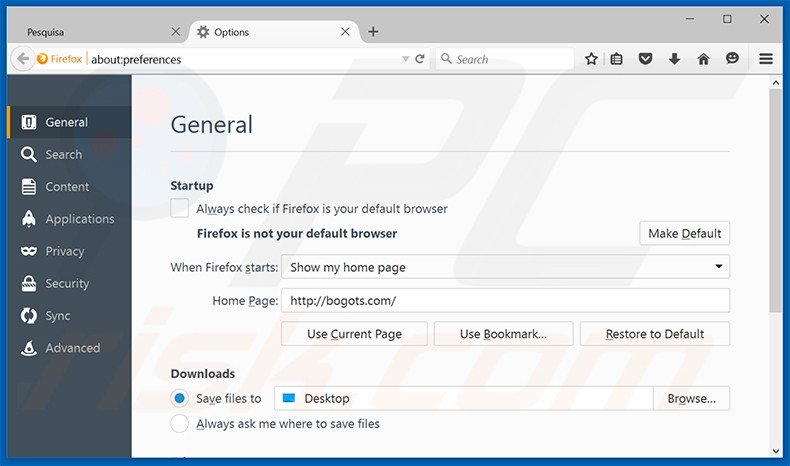The width and height of the screenshot is (790, 466).
Task: Open the Advanced preferences category
Action: click(x=70, y=348)
